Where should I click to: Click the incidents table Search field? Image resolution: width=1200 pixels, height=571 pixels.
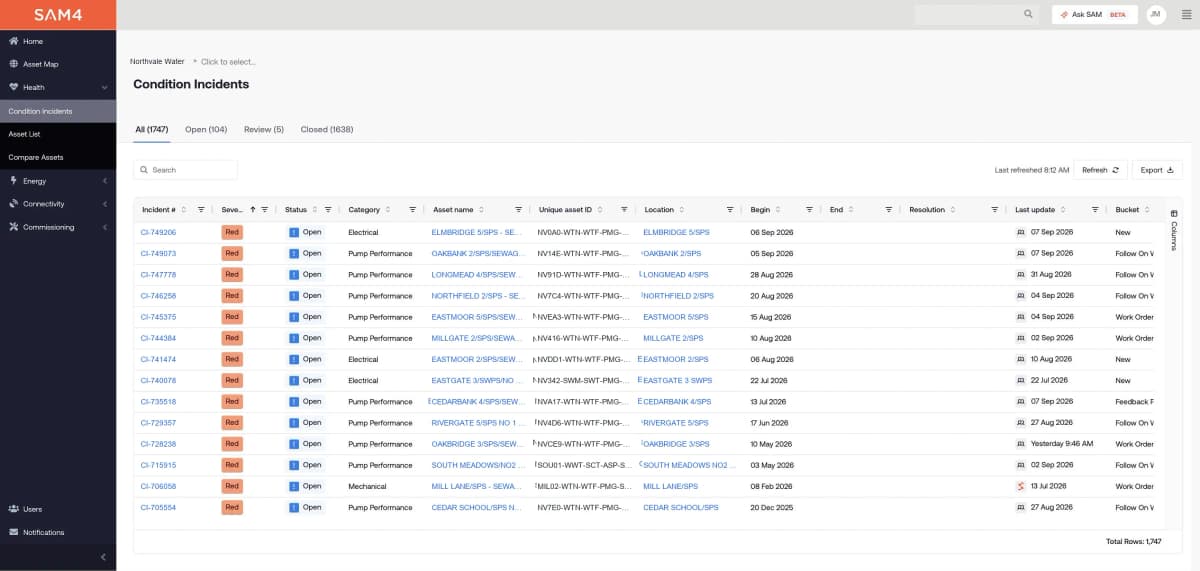point(186,170)
